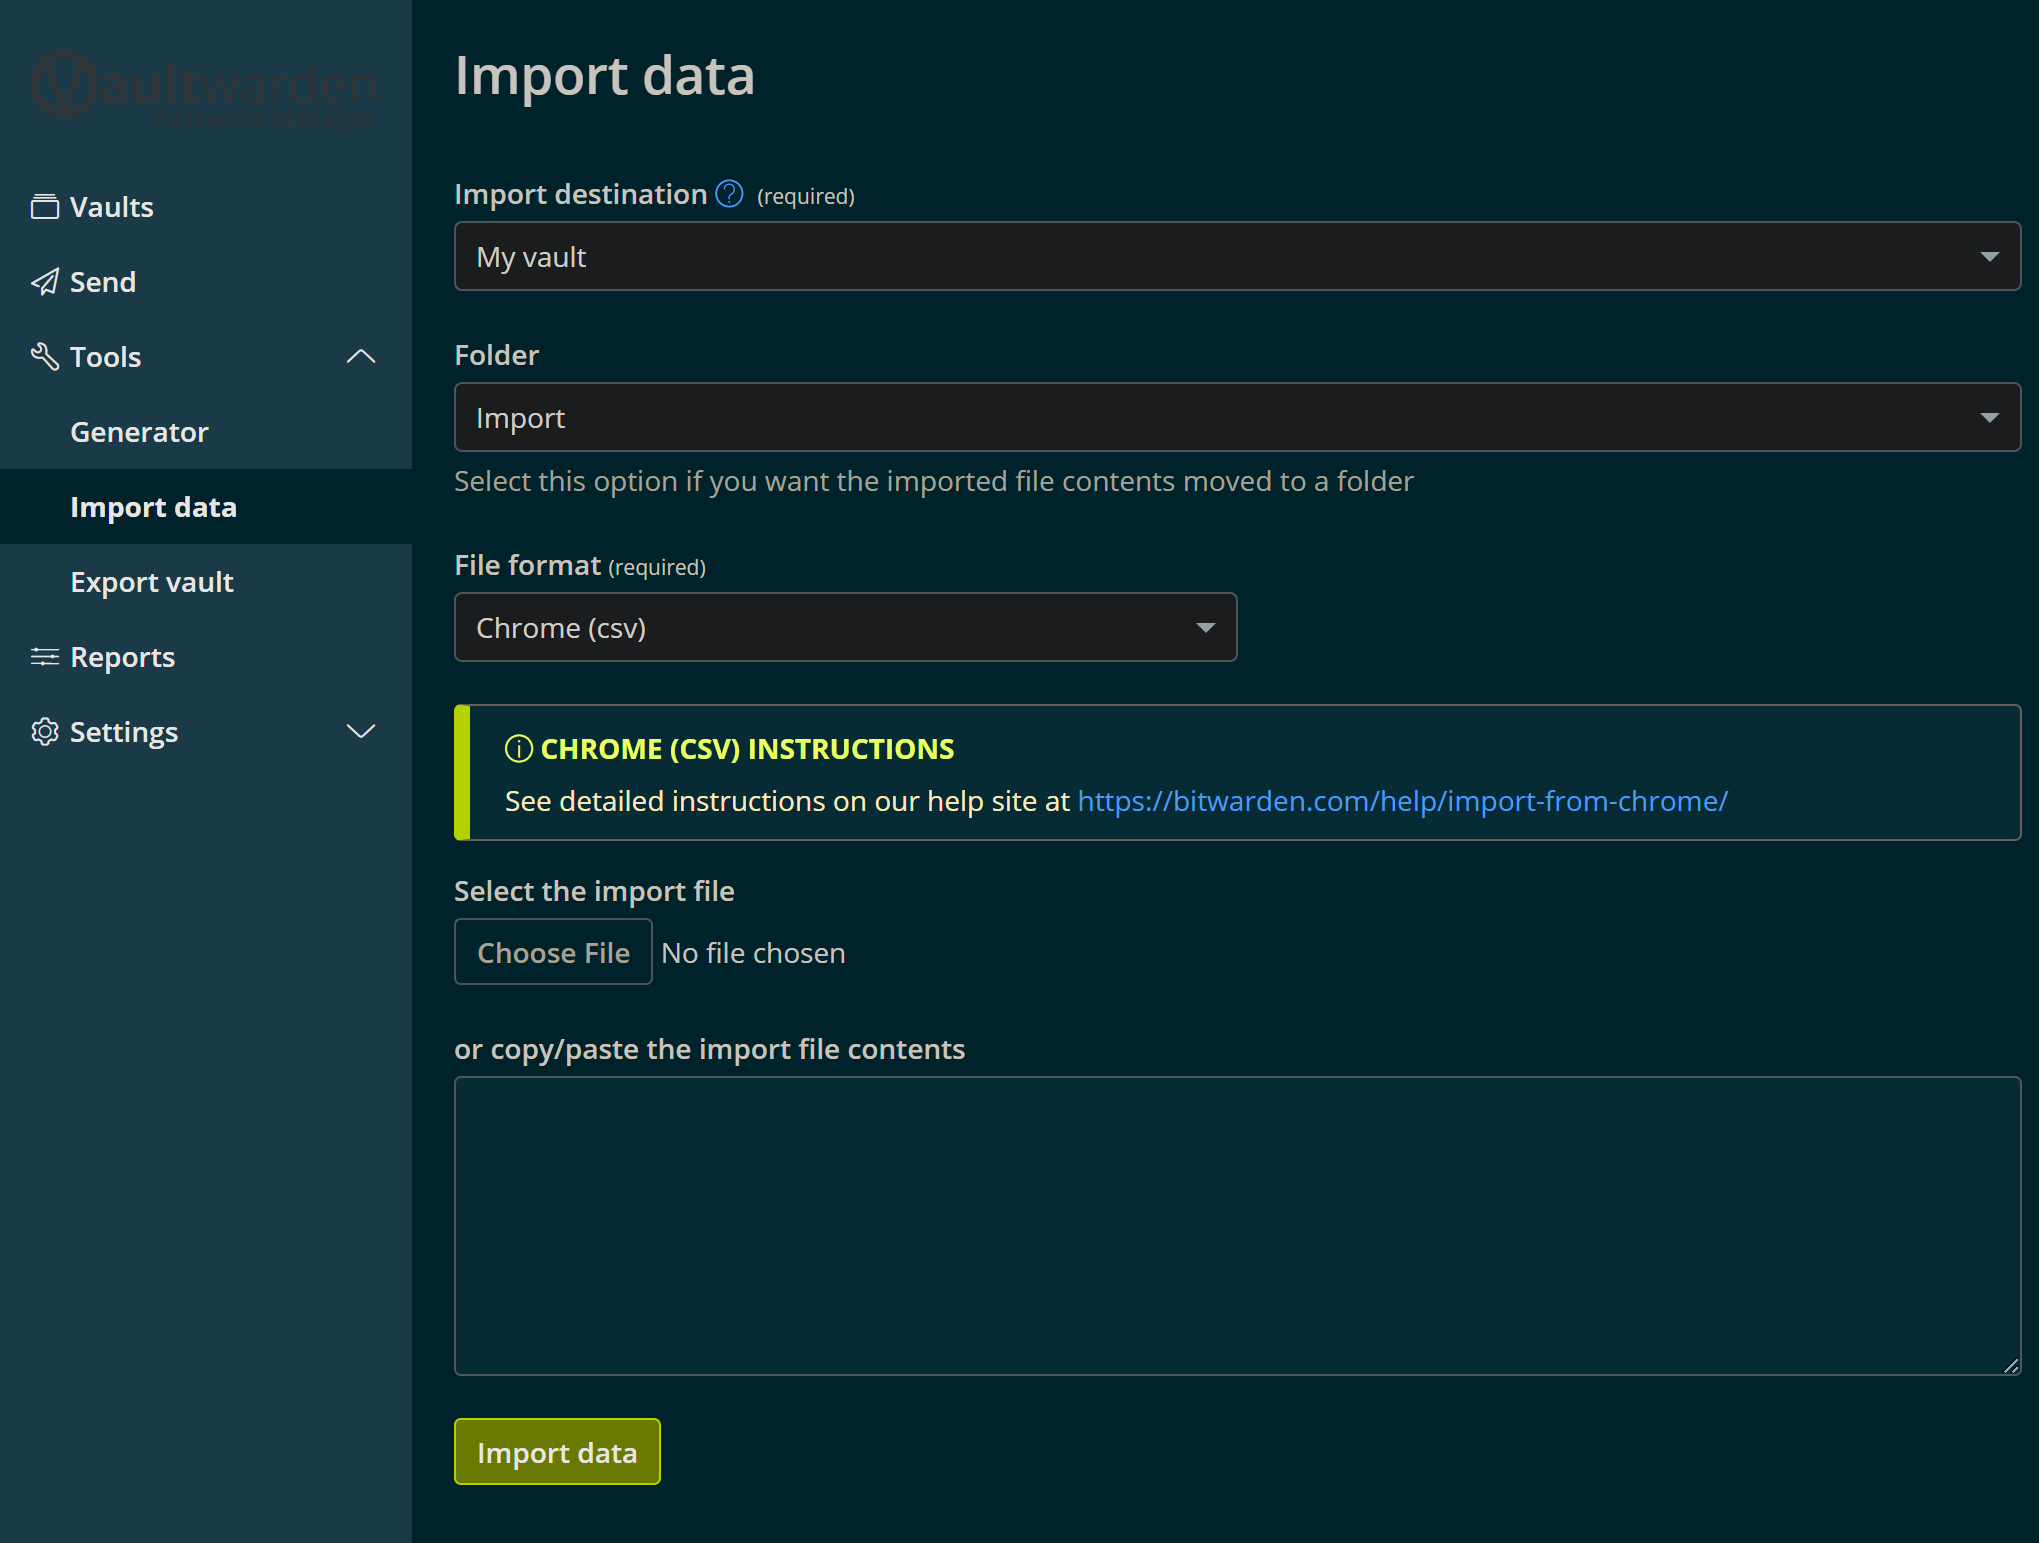
Task: Click the Chrome instructions info icon
Action: click(518, 749)
